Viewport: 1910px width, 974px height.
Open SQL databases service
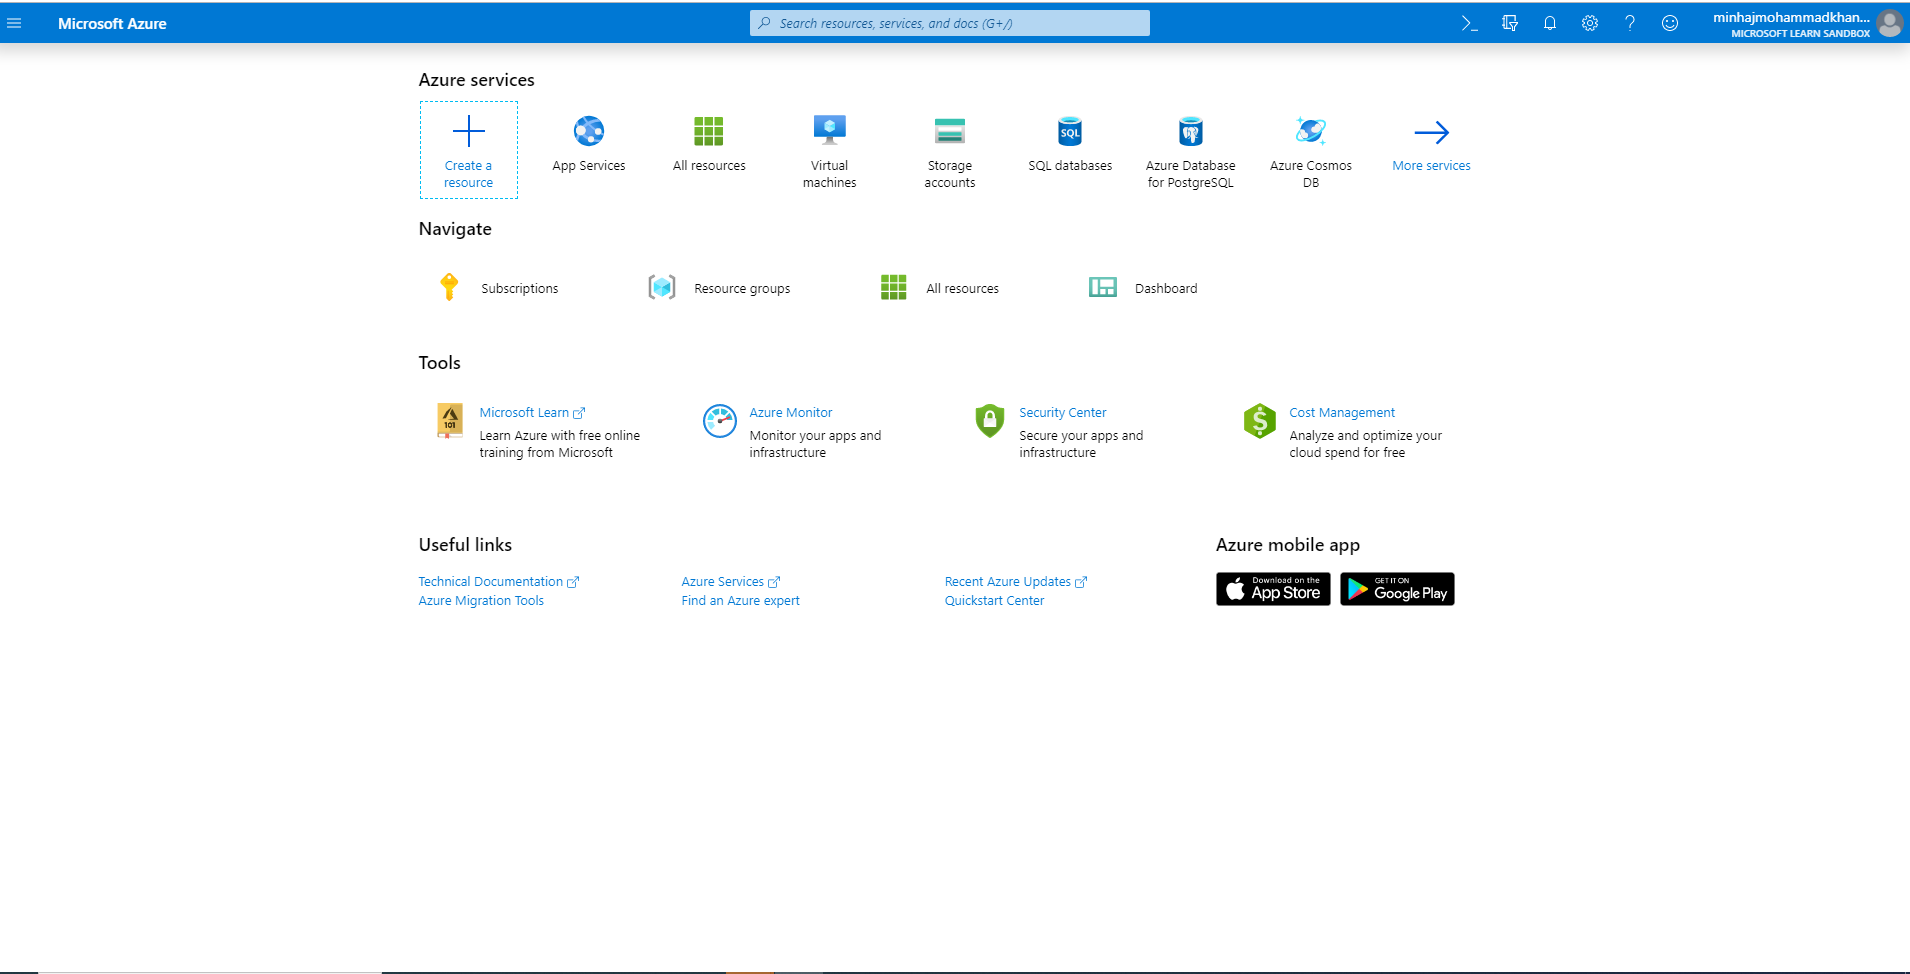(x=1070, y=131)
